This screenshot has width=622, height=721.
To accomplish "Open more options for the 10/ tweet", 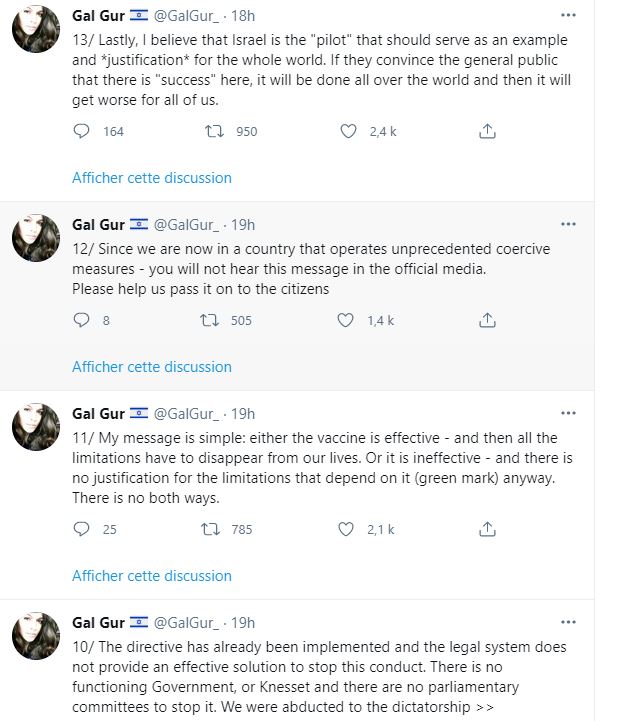I will coord(568,622).
